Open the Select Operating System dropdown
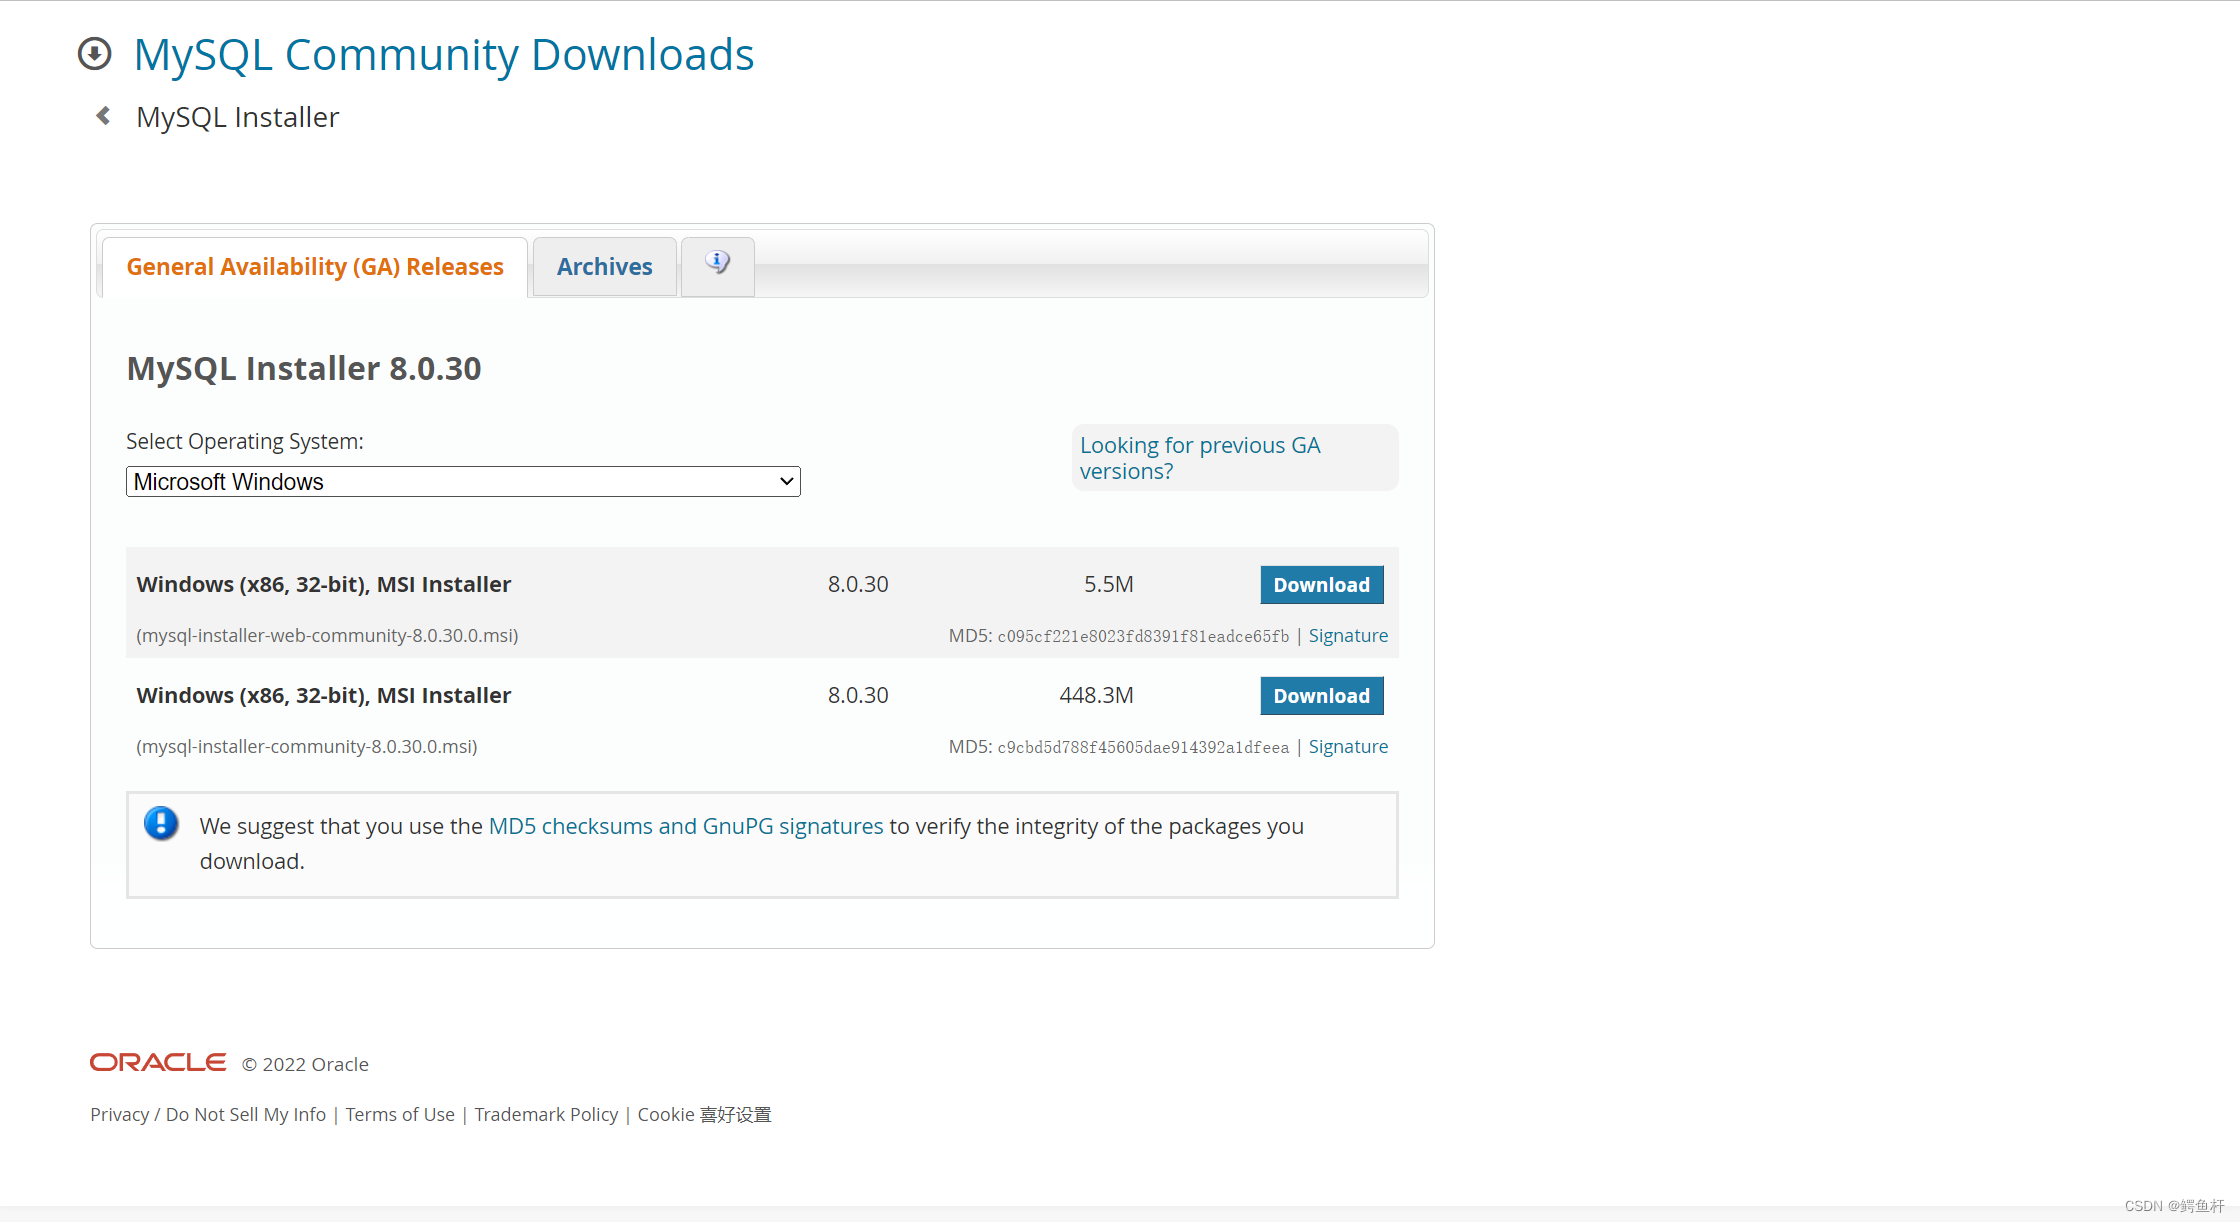Screen dimensions: 2240x1222 463,482
